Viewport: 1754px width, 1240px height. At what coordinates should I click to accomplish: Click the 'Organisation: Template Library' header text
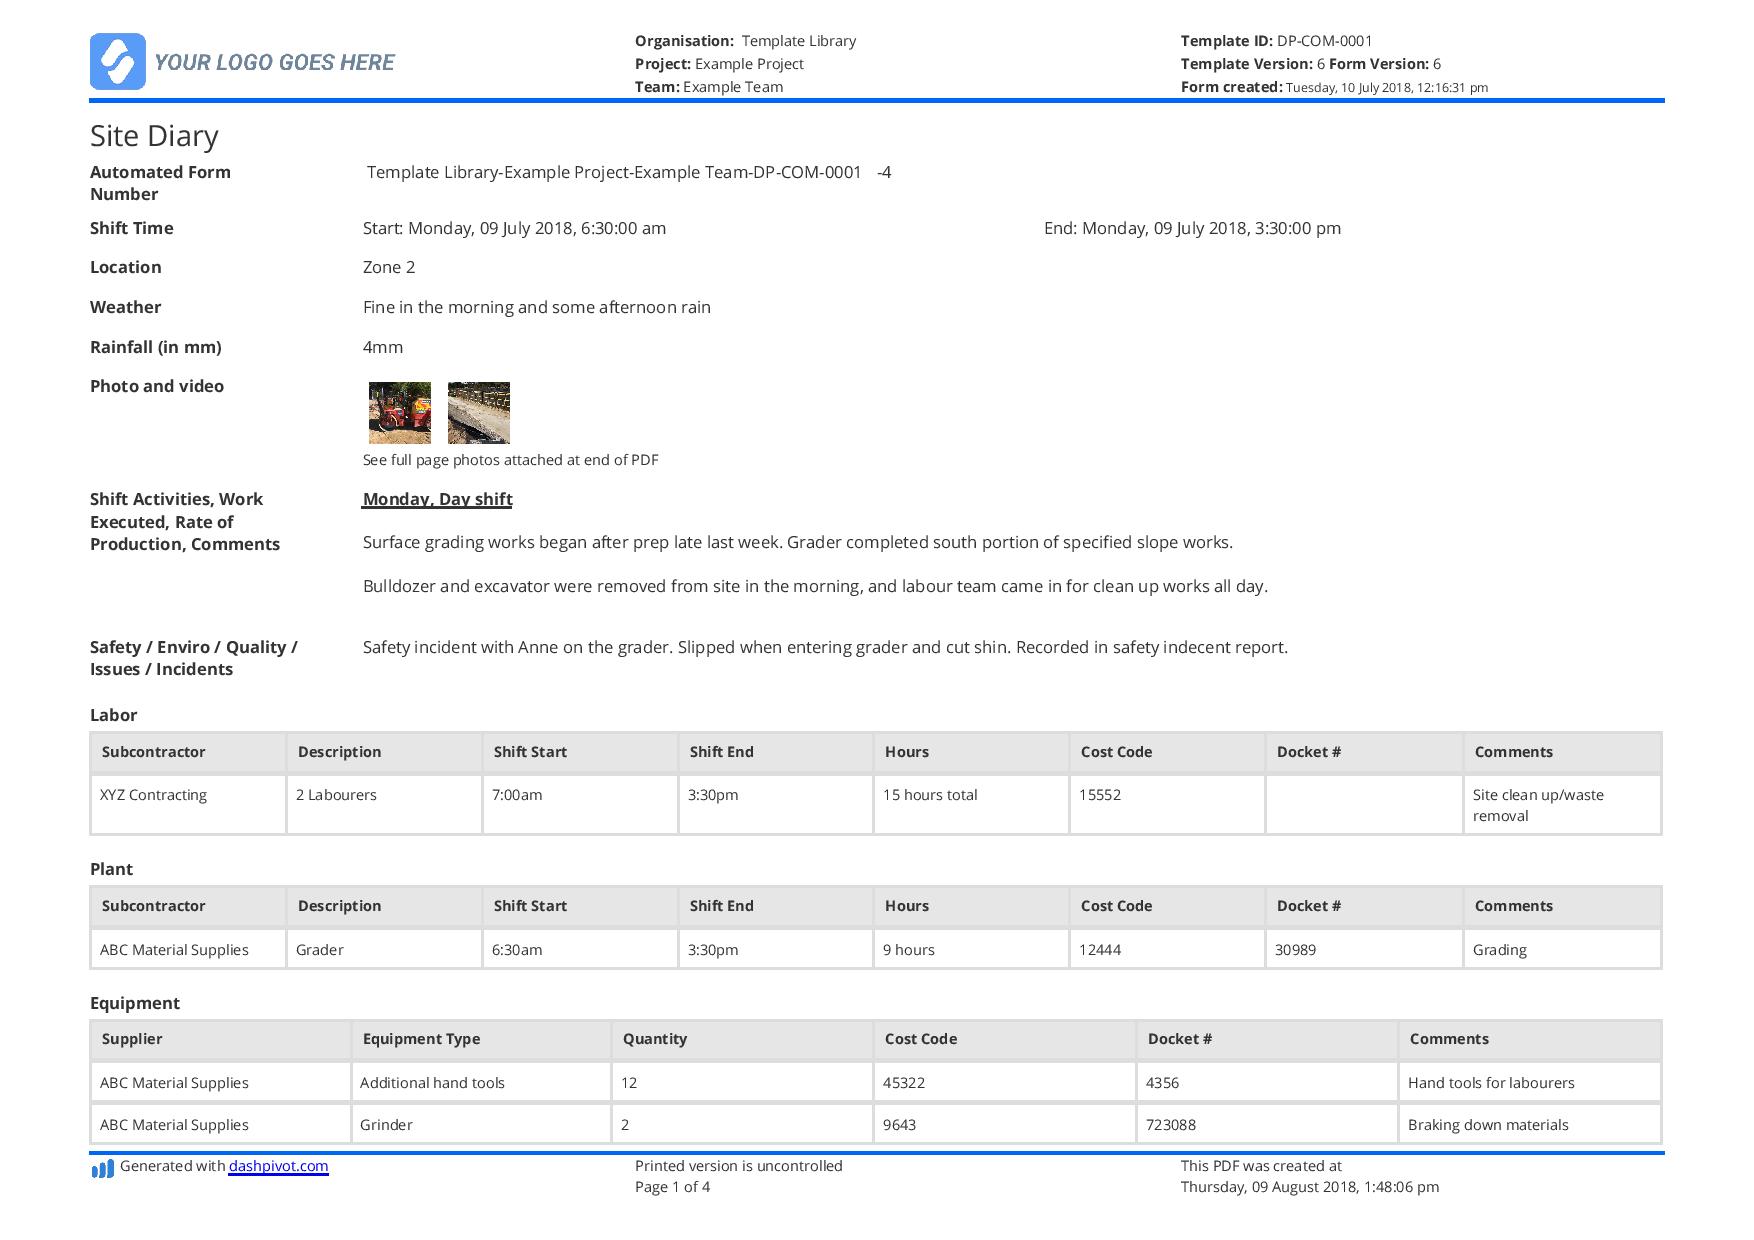[745, 41]
